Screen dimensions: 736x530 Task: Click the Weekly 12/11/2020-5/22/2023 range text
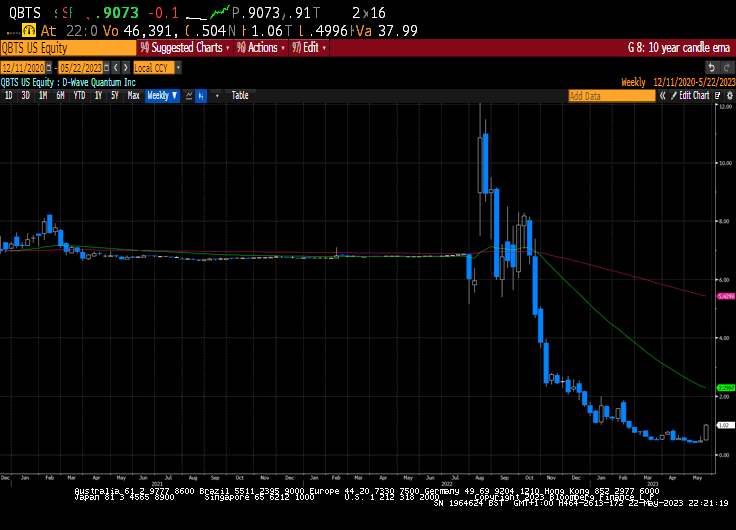coord(678,83)
